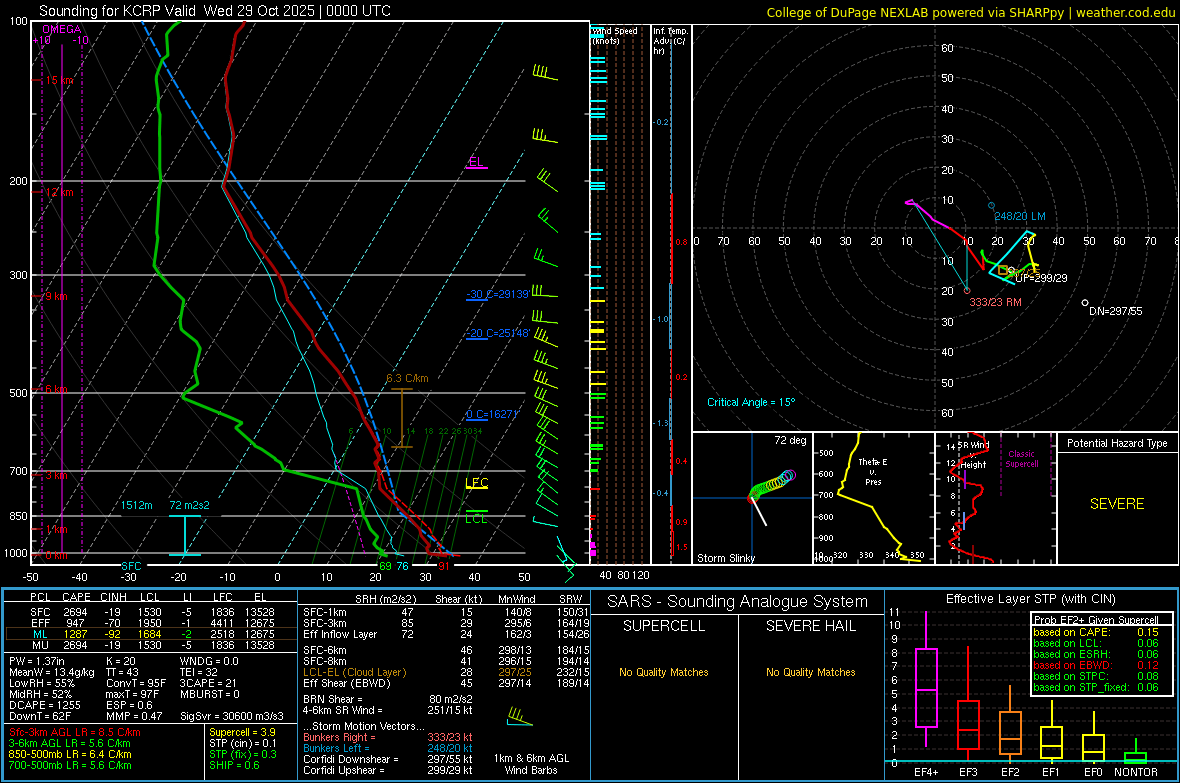The height and width of the screenshot is (783, 1180).
Task: Click the 'based on CAPE: 0.15' line
Action: coord(1096,632)
